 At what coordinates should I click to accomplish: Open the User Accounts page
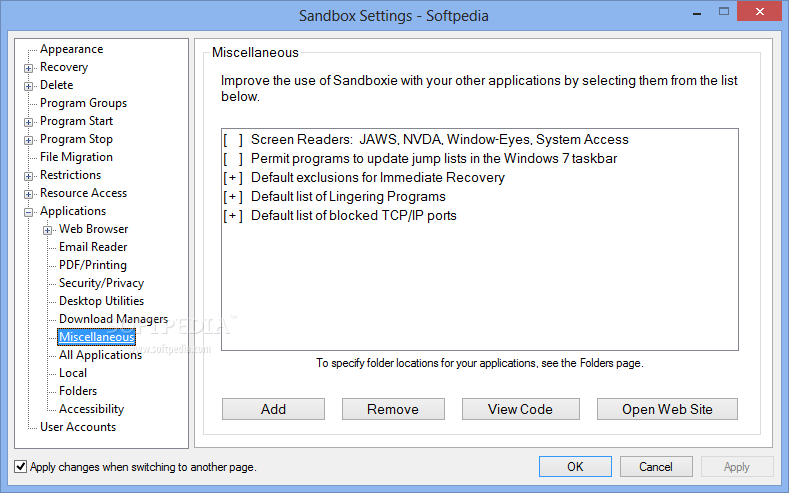click(x=78, y=427)
